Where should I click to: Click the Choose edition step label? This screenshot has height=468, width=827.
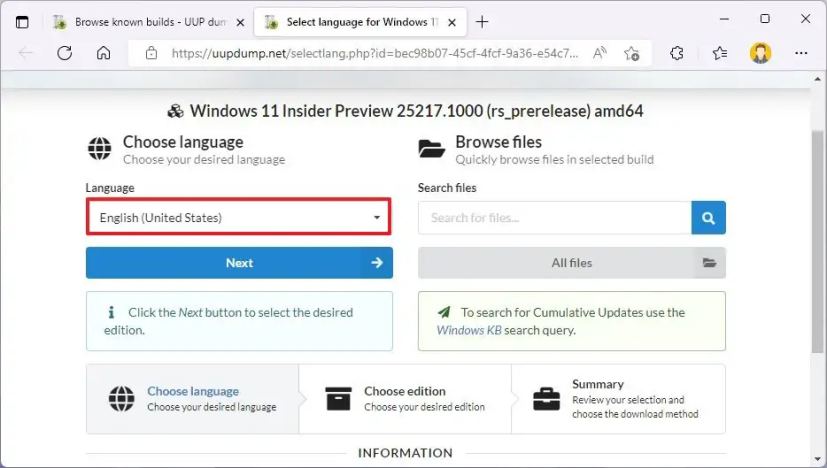coord(405,391)
